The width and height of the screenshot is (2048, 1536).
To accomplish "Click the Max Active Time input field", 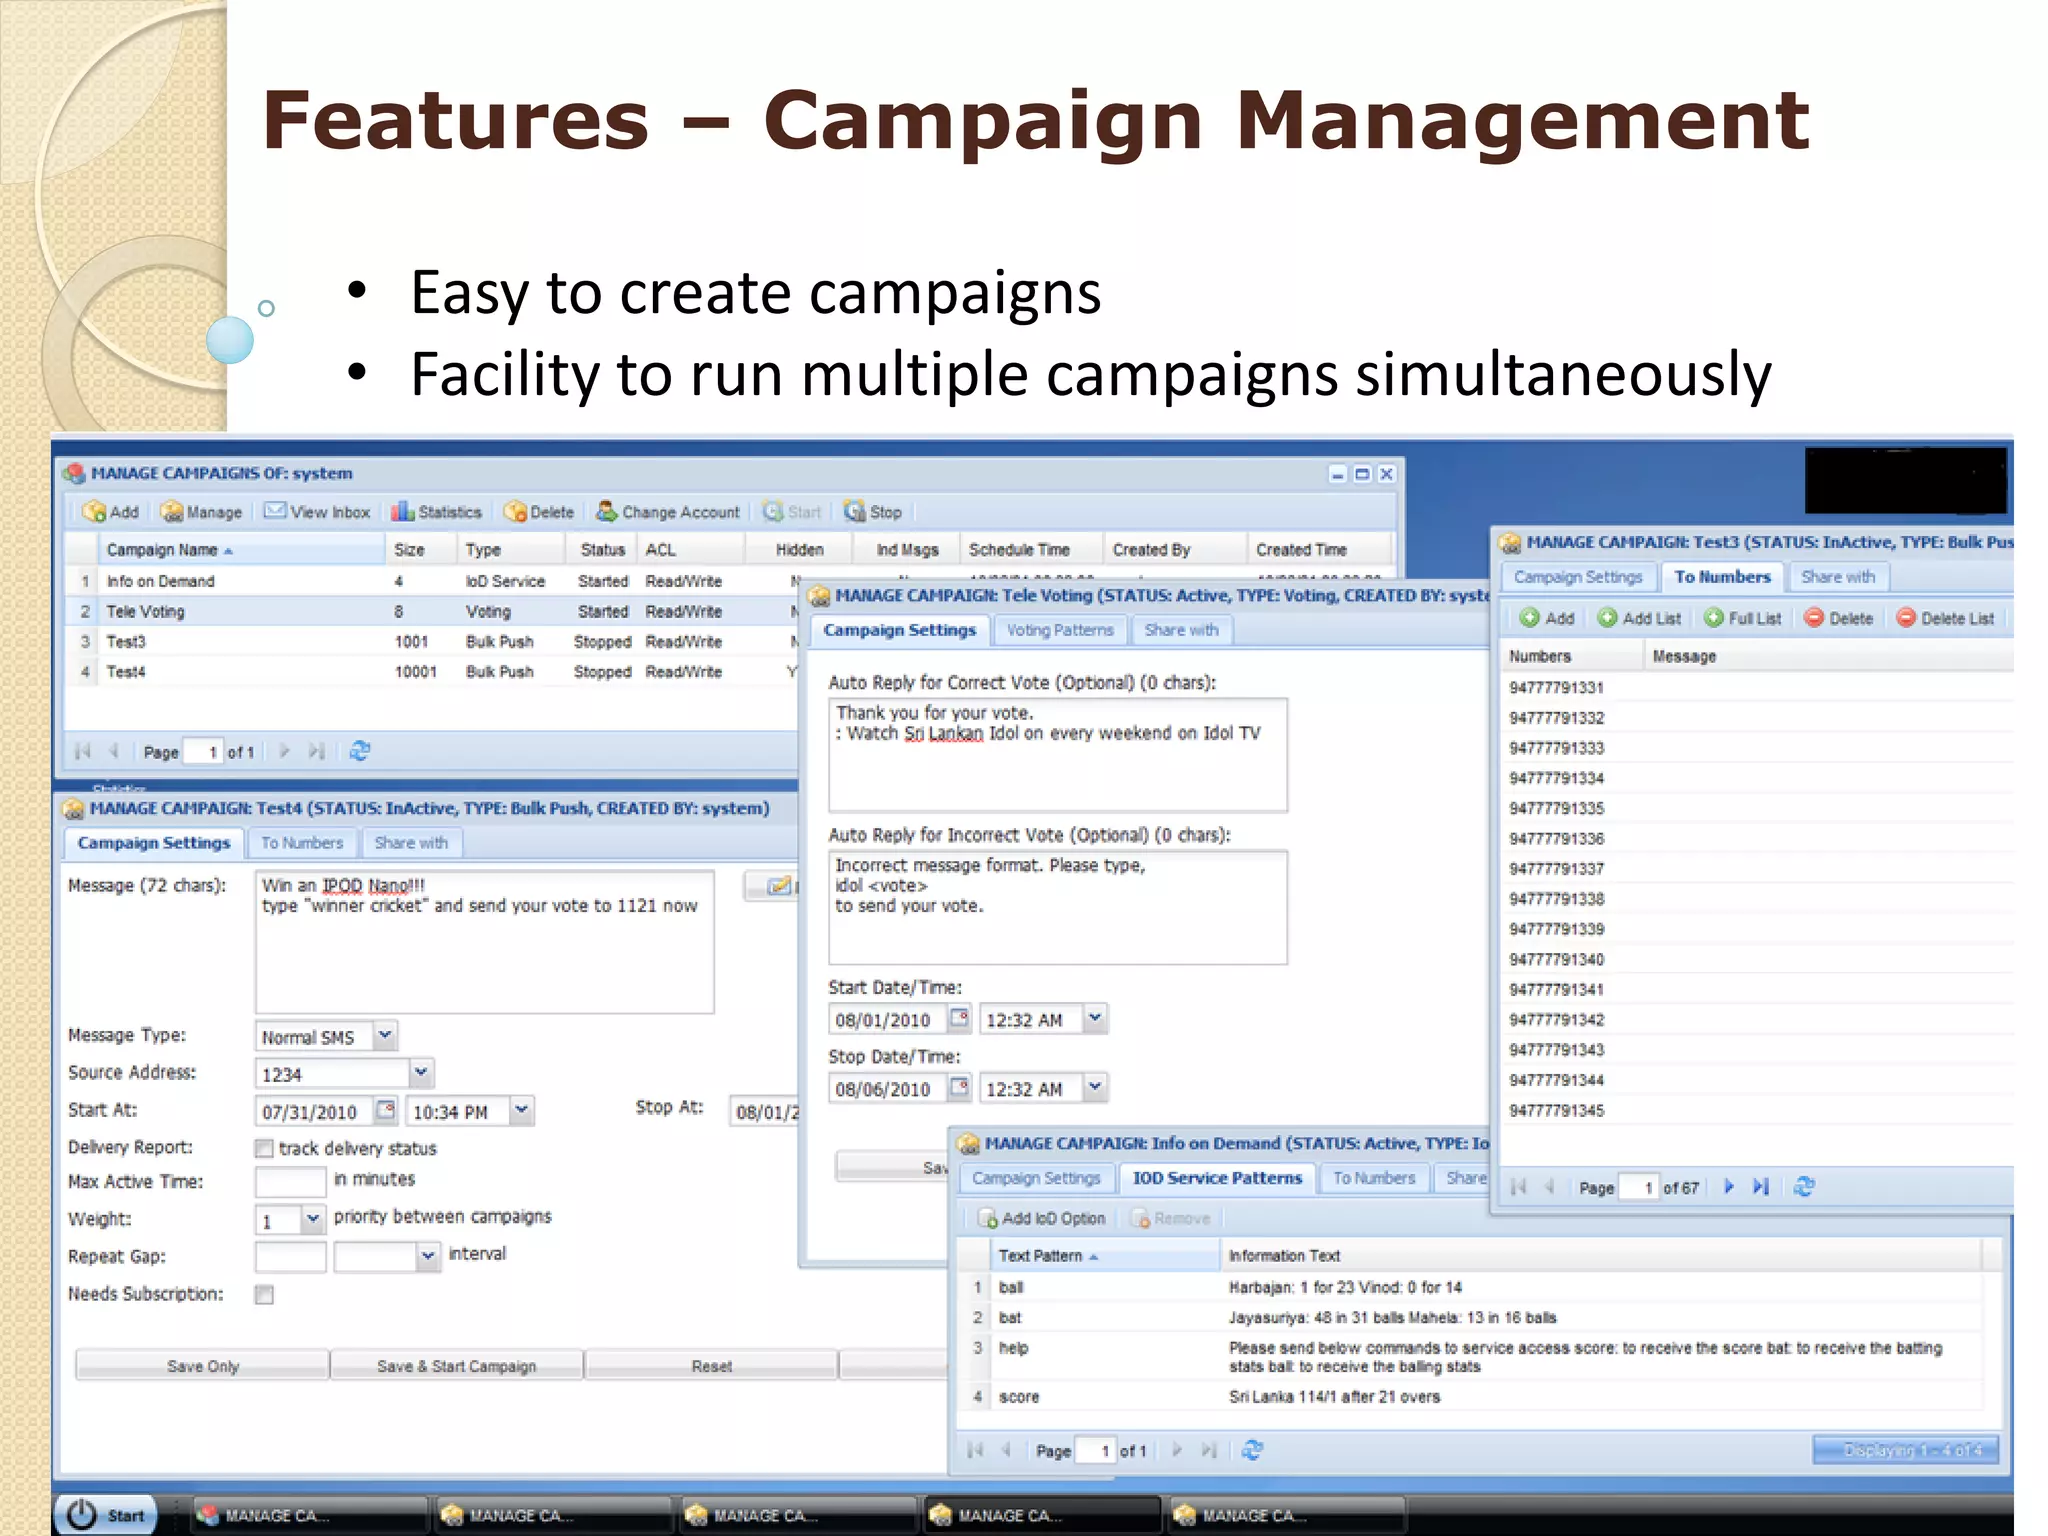I will (x=291, y=1181).
